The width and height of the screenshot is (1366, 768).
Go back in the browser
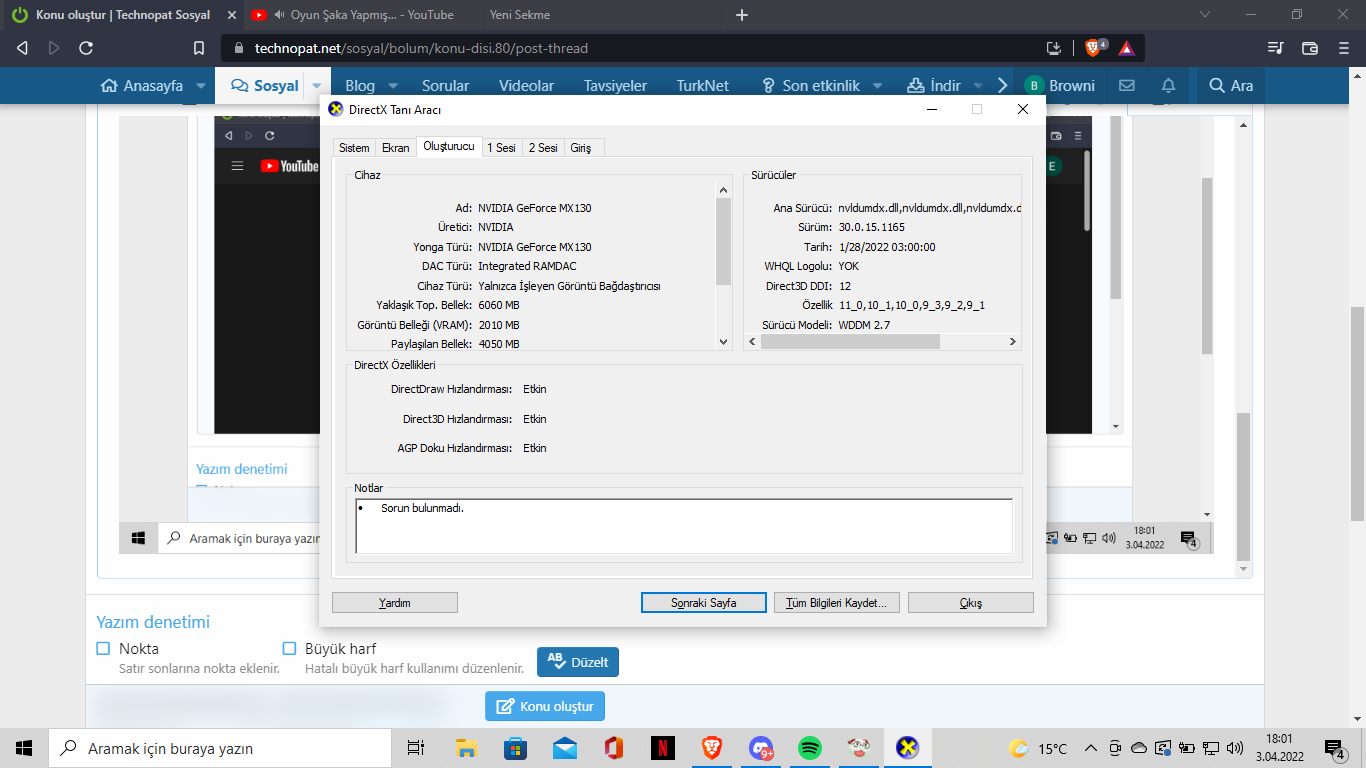pyautogui.click(x=23, y=48)
